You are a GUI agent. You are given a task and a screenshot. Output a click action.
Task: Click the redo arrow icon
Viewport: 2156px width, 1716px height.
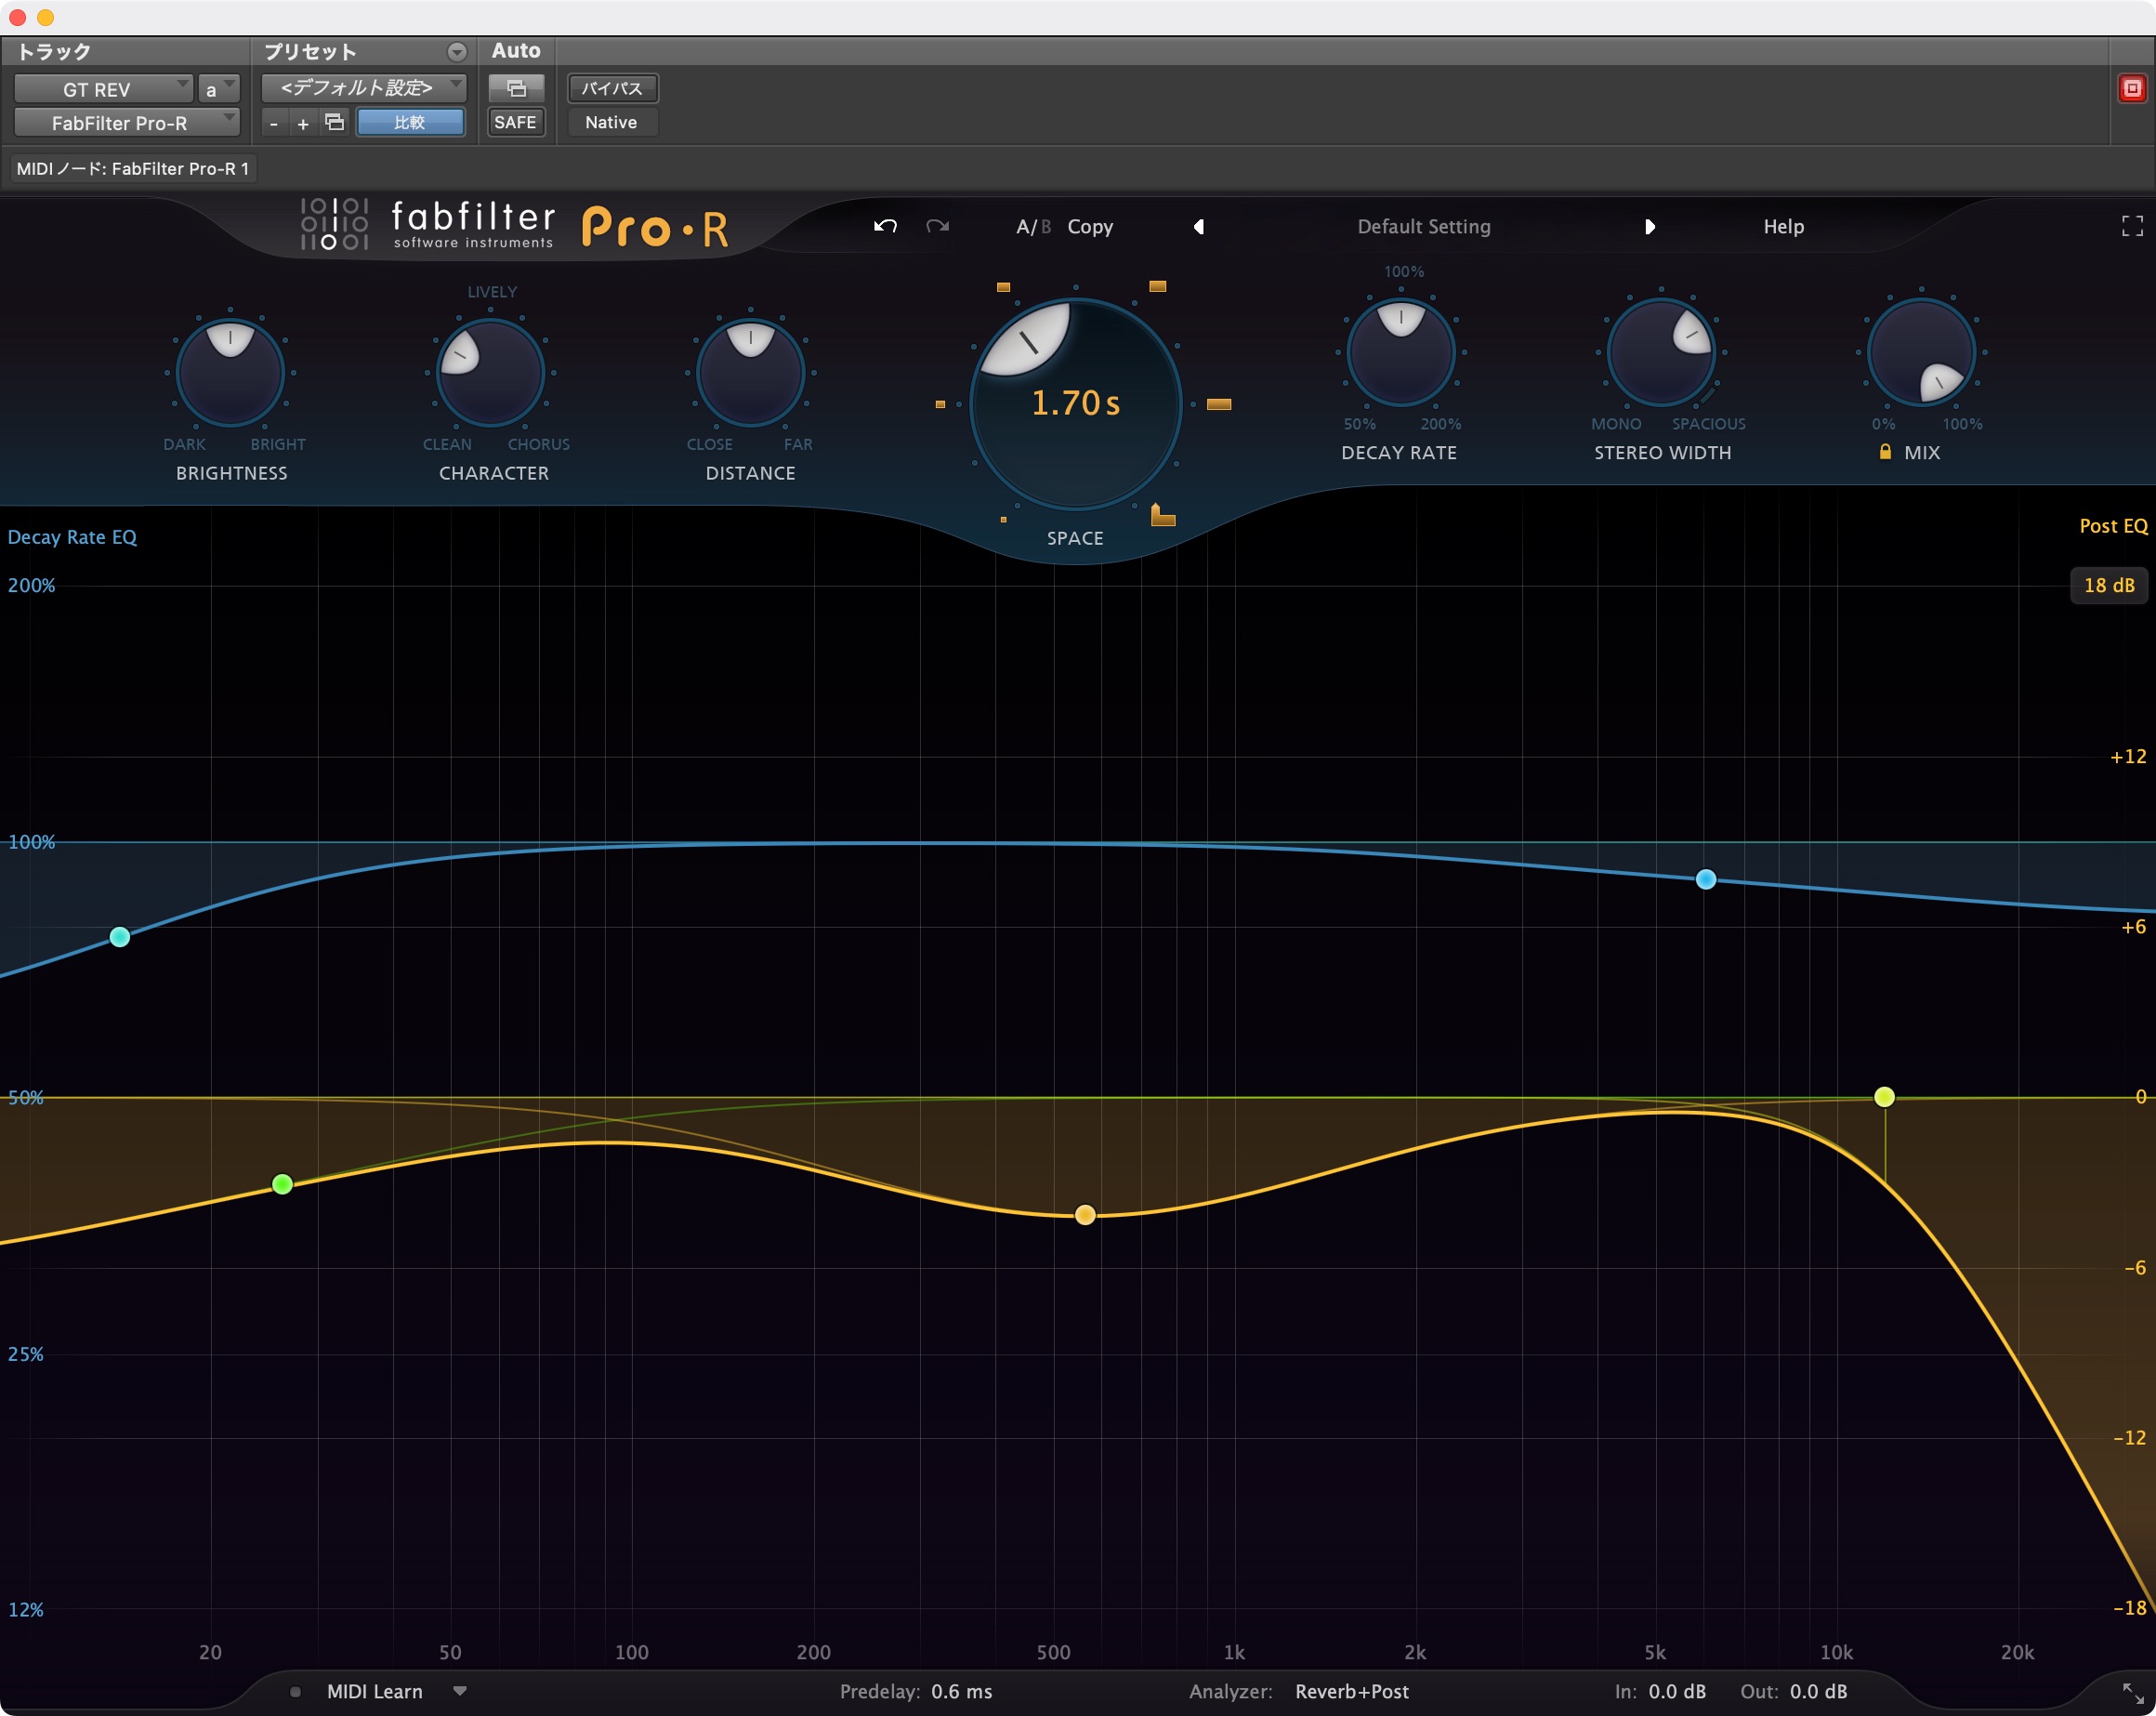coord(937,226)
